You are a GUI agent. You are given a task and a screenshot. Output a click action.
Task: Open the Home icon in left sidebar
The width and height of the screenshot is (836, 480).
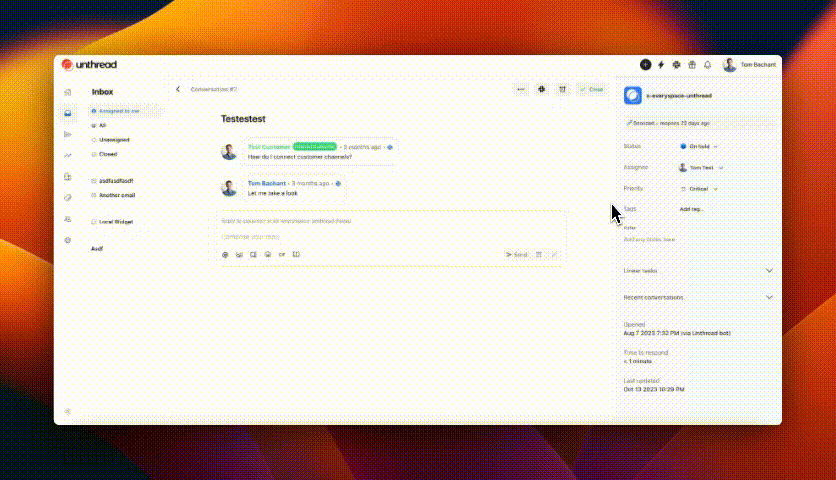tap(68, 92)
